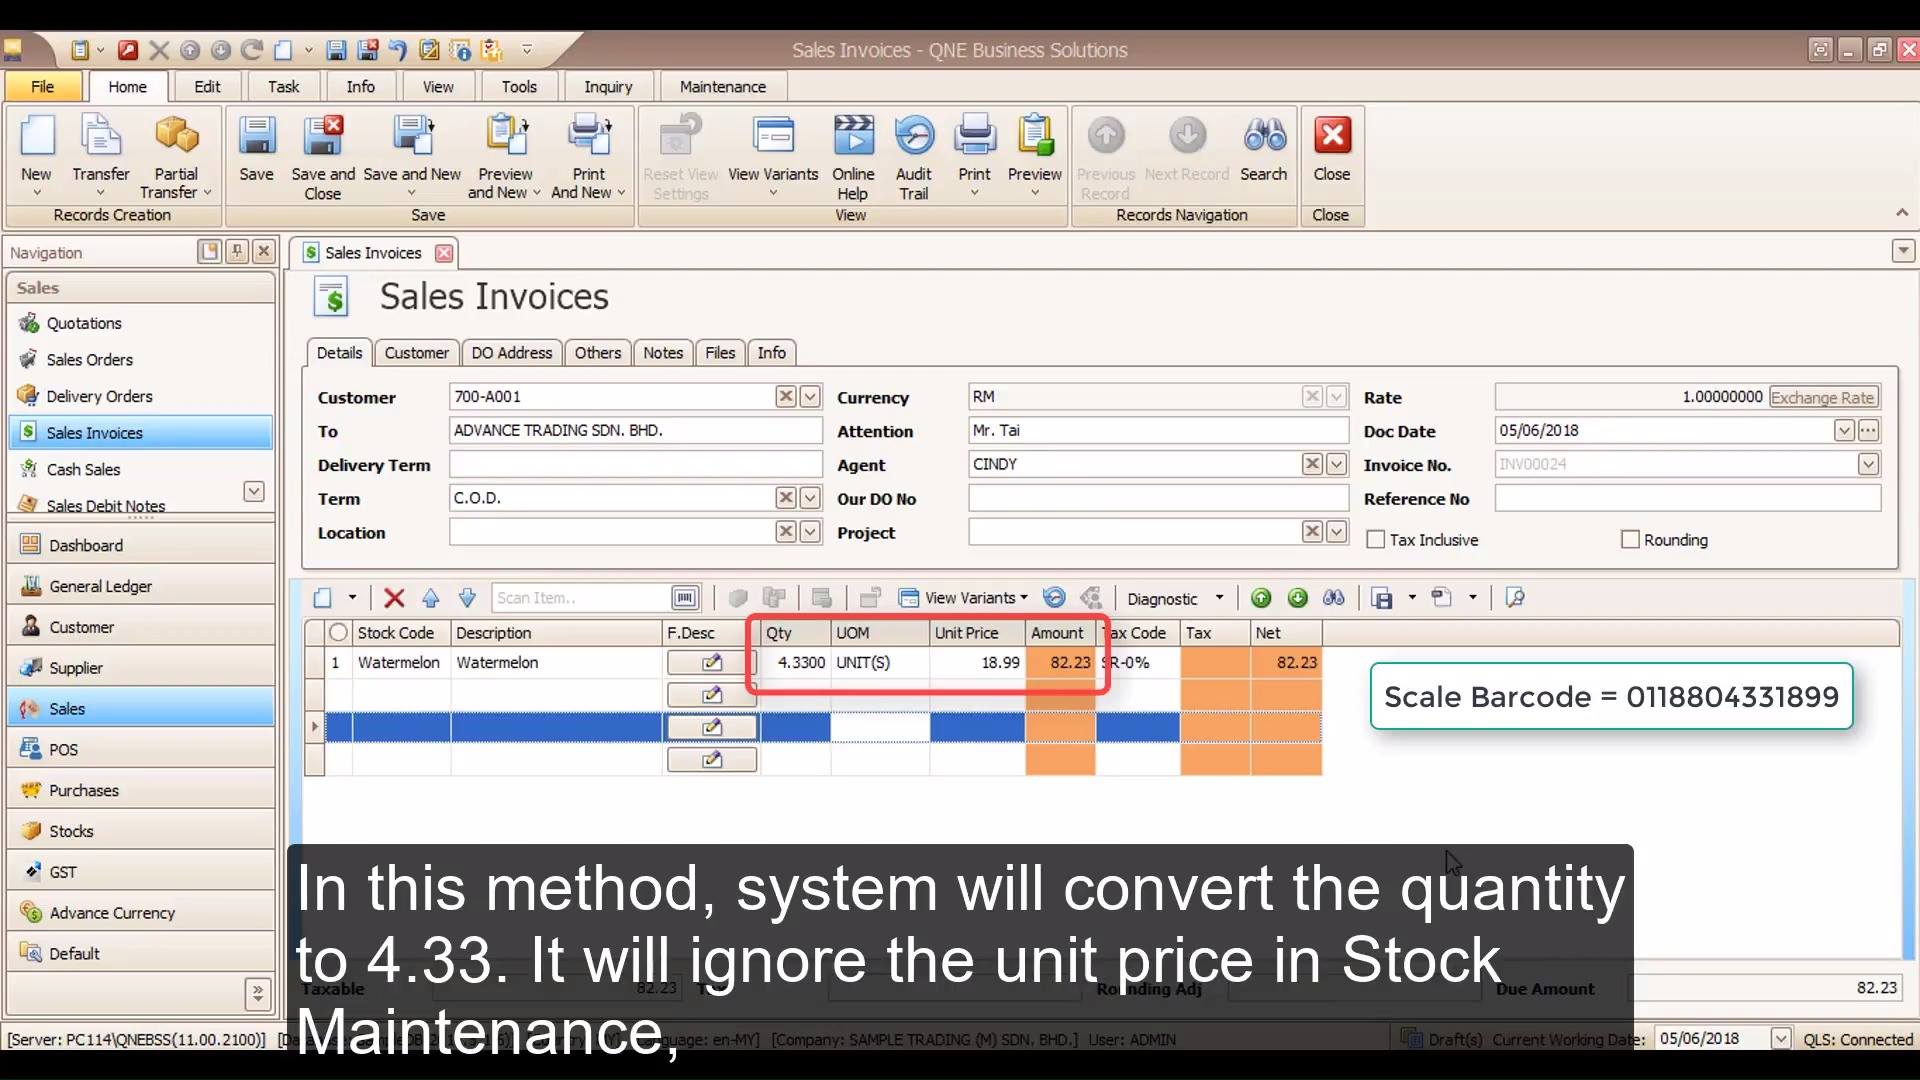This screenshot has height=1080, width=1920.
Task: Close the Sales Invoices document tab
Action: [x=444, y=253]
